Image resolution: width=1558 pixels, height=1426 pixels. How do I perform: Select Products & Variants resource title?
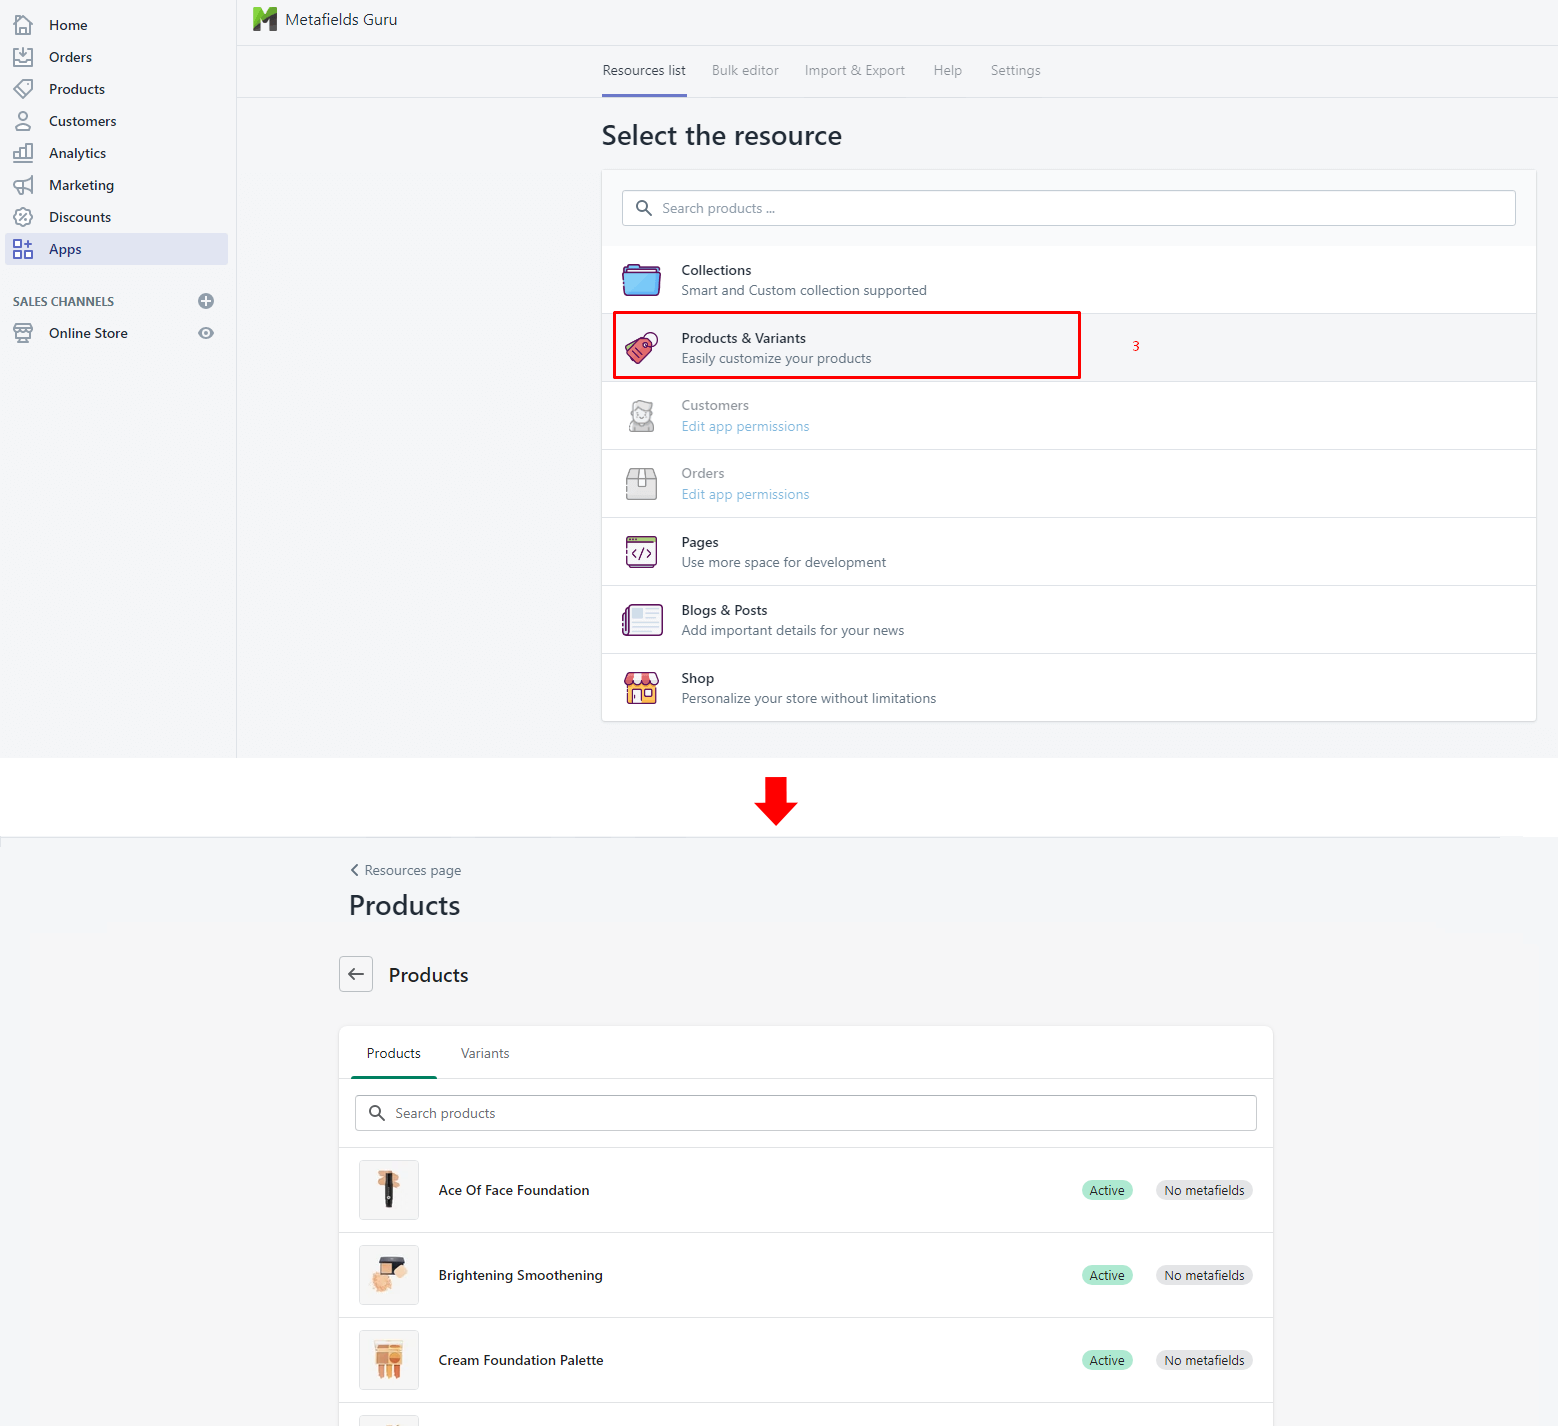coord(744,338)
